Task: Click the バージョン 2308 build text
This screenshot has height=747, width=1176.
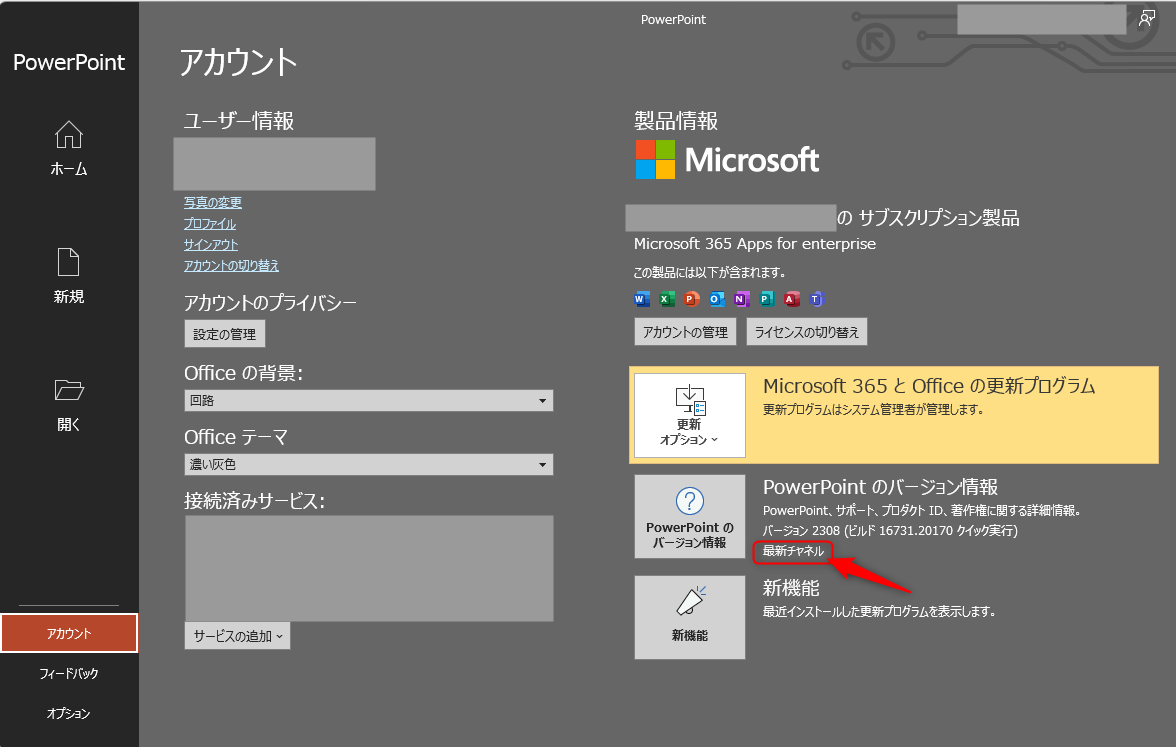Action: pos(890,531)
